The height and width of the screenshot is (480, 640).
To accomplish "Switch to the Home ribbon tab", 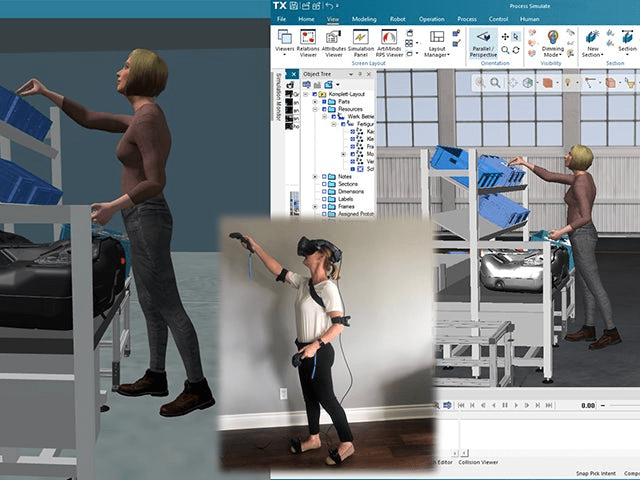I will (x=306, y=19).
